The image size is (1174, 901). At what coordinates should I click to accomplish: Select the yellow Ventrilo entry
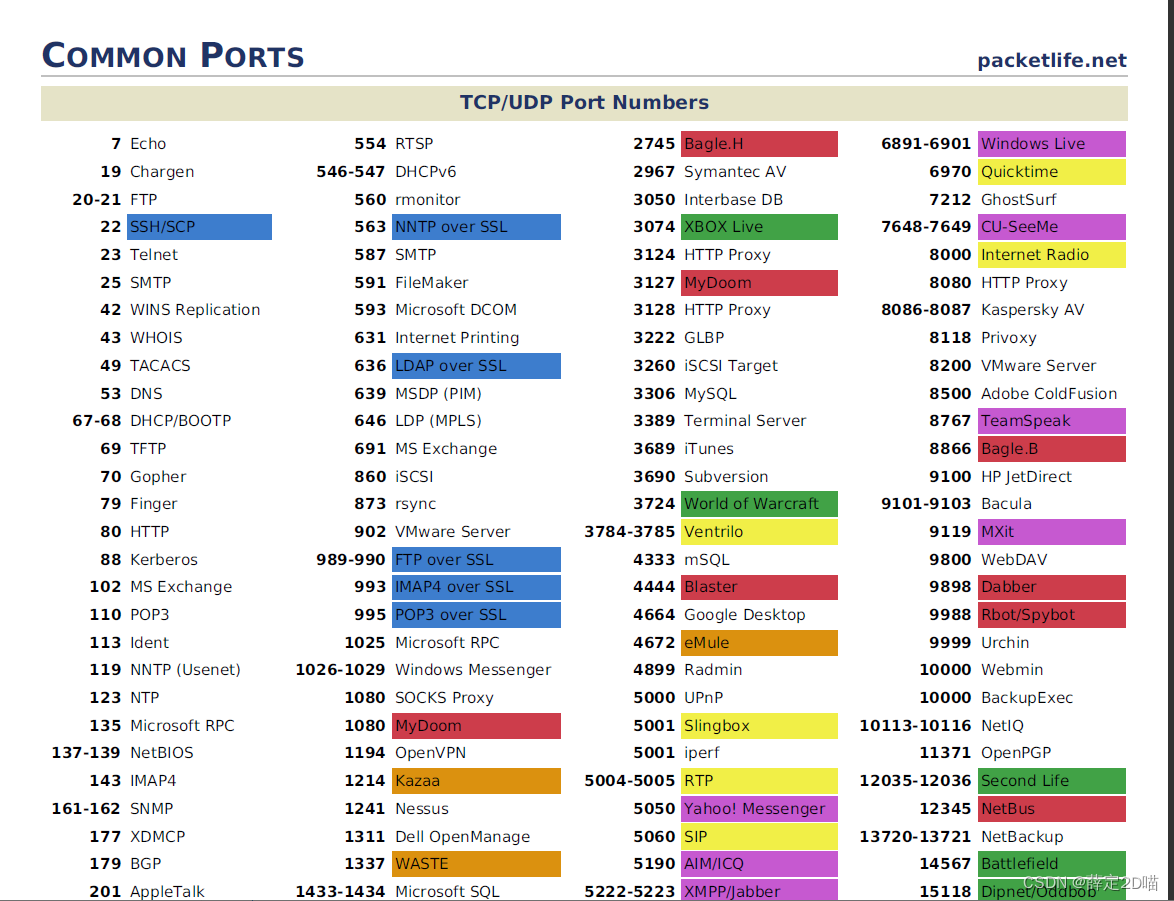pyautogui.click(x=759, y=532)
